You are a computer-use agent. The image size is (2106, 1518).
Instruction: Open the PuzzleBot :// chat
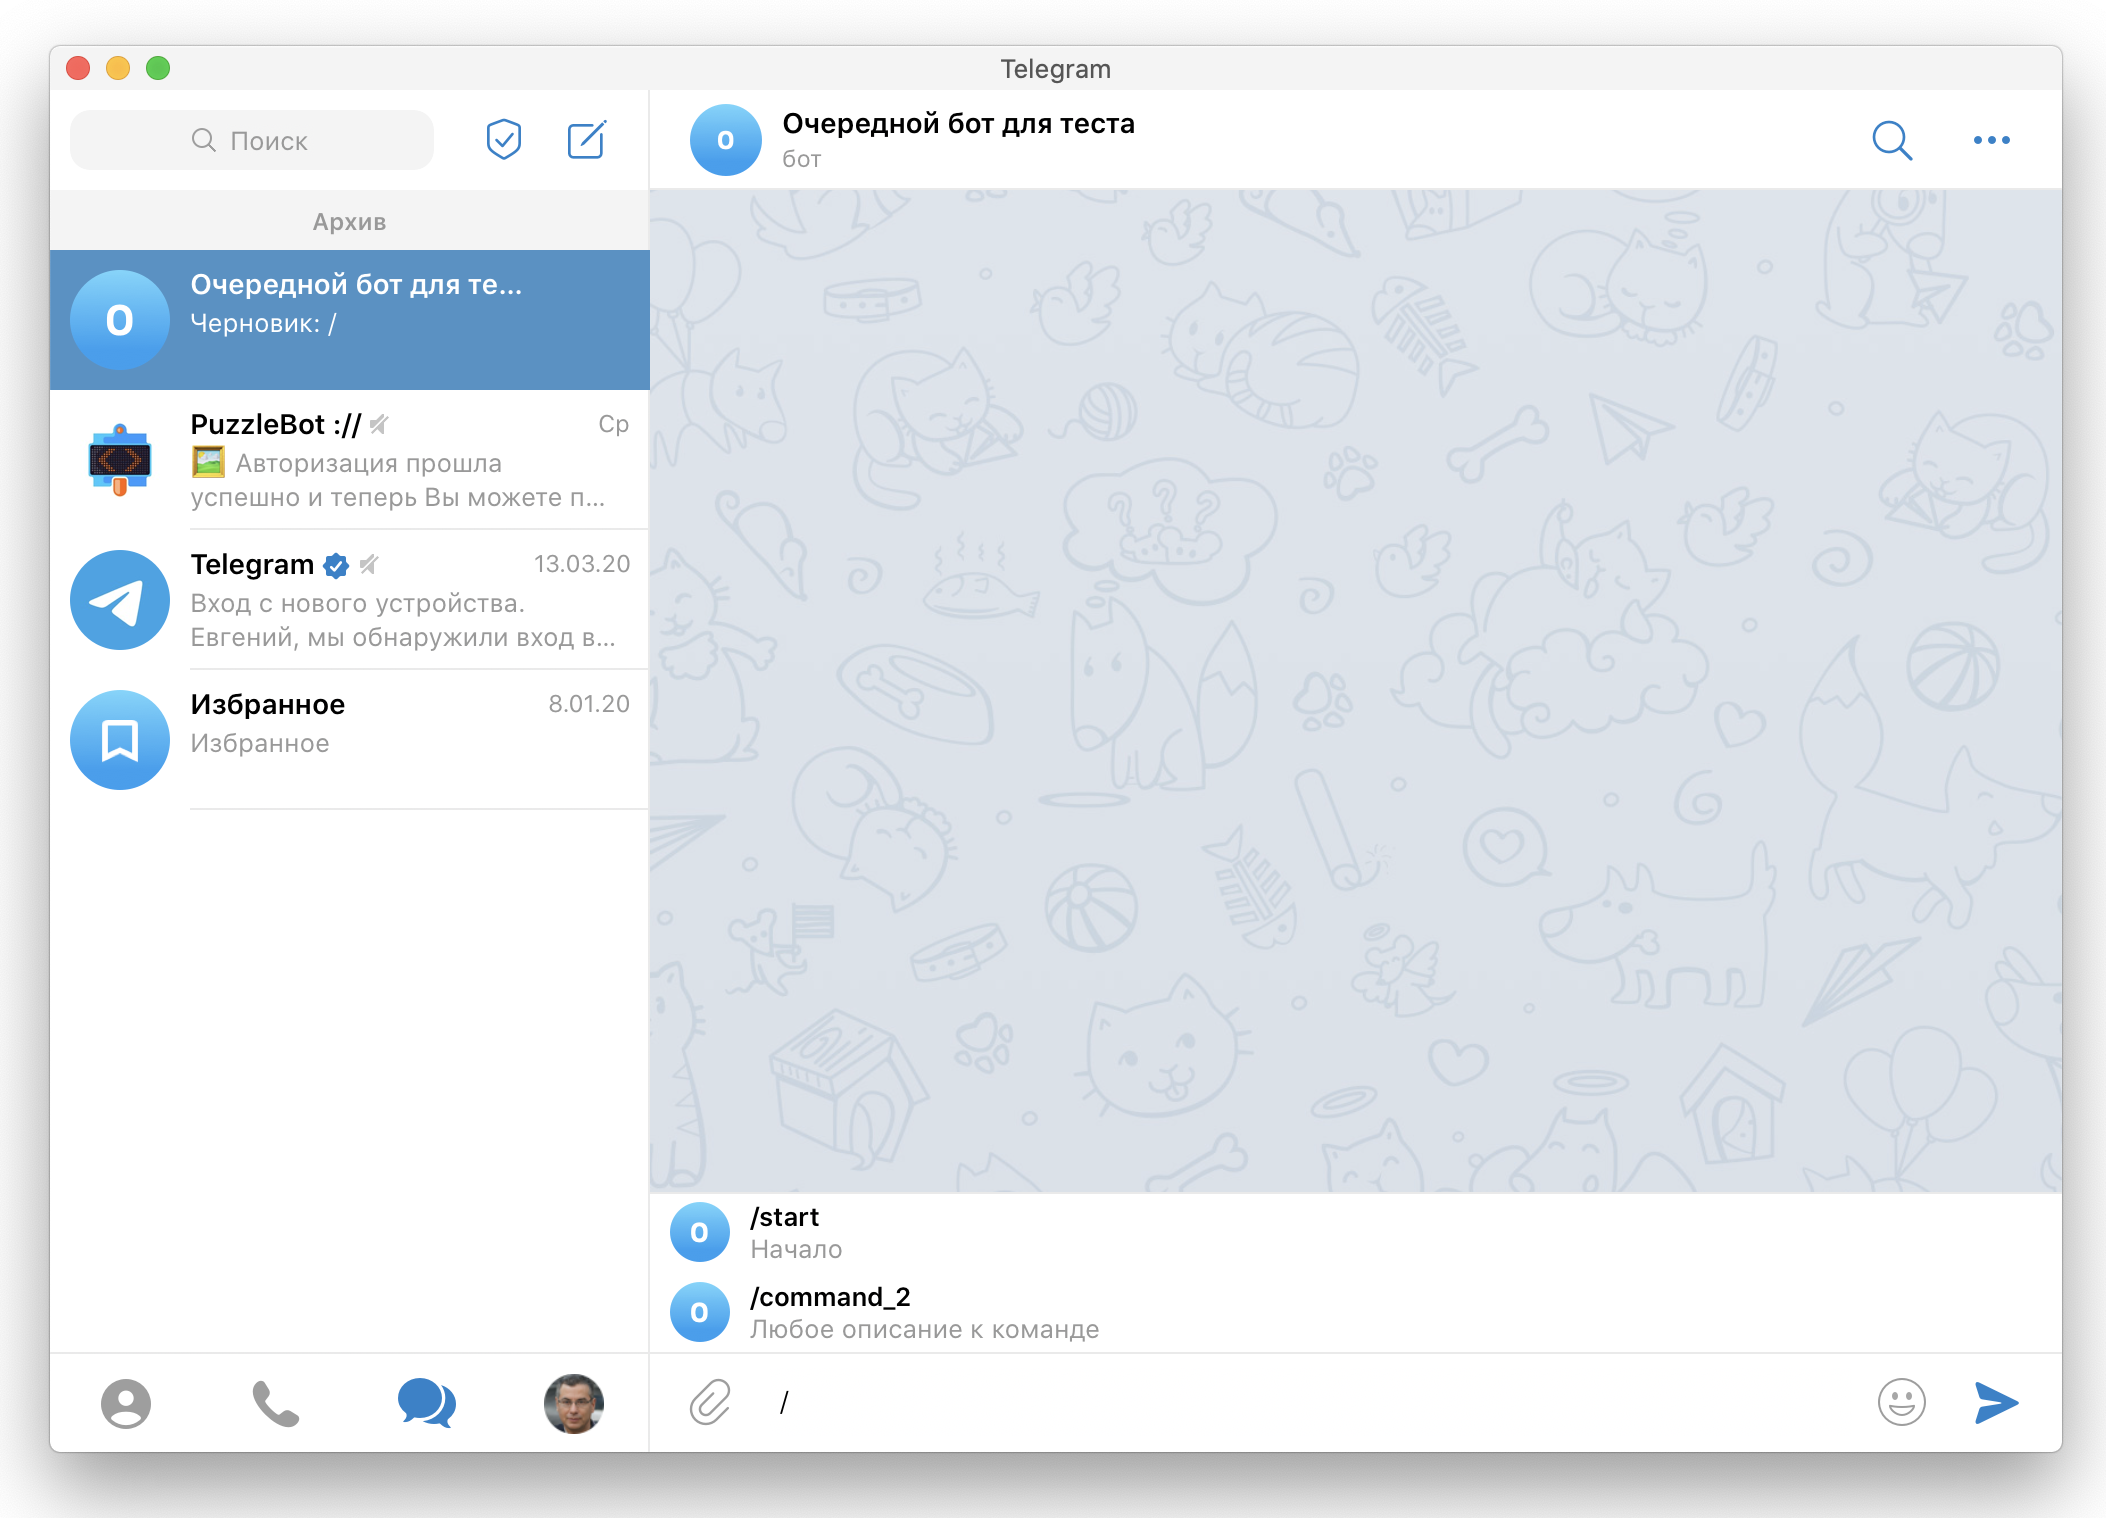350,460
